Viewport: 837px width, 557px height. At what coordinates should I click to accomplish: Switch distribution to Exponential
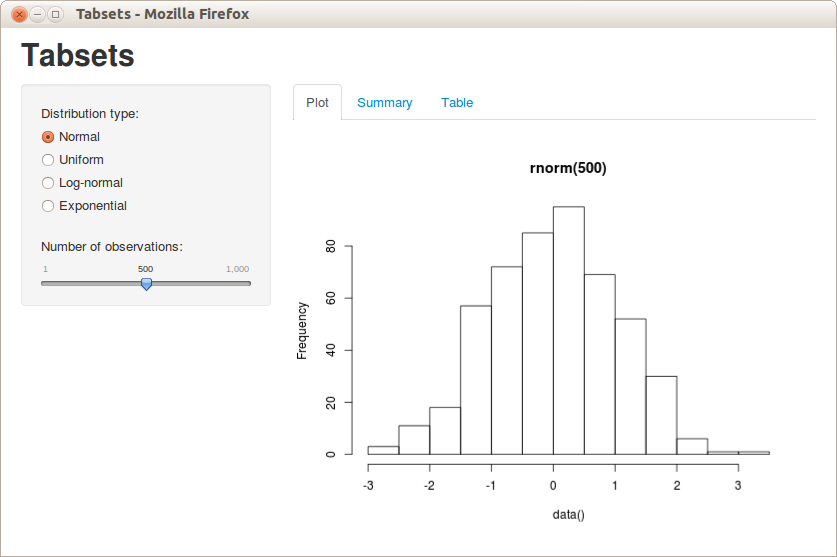[x=47, y=206]
